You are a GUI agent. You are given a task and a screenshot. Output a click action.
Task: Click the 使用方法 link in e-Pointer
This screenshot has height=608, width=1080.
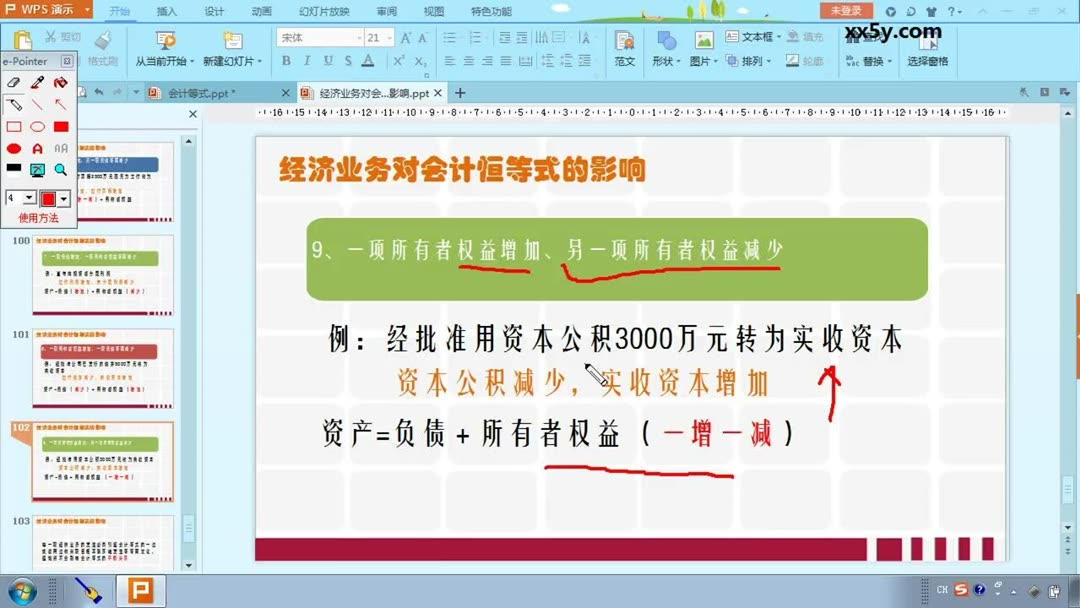(x=39, y=216)
